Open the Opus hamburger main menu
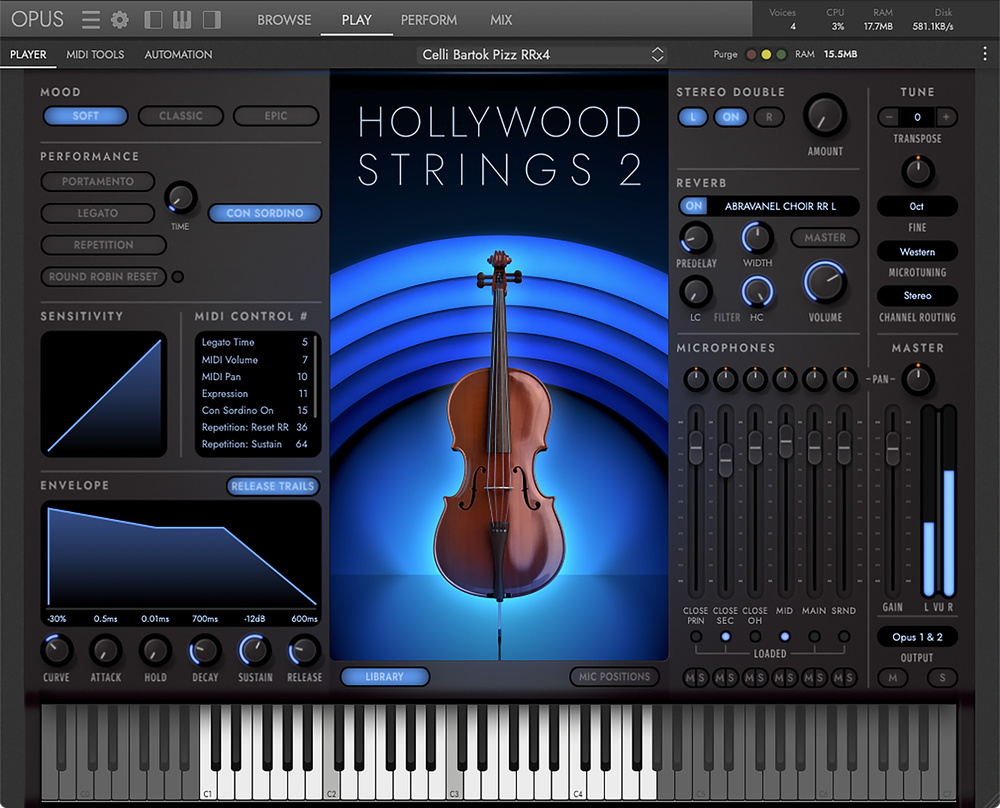Image resolution: width=1000 pixels, height=808 pixels. point(91,20)
